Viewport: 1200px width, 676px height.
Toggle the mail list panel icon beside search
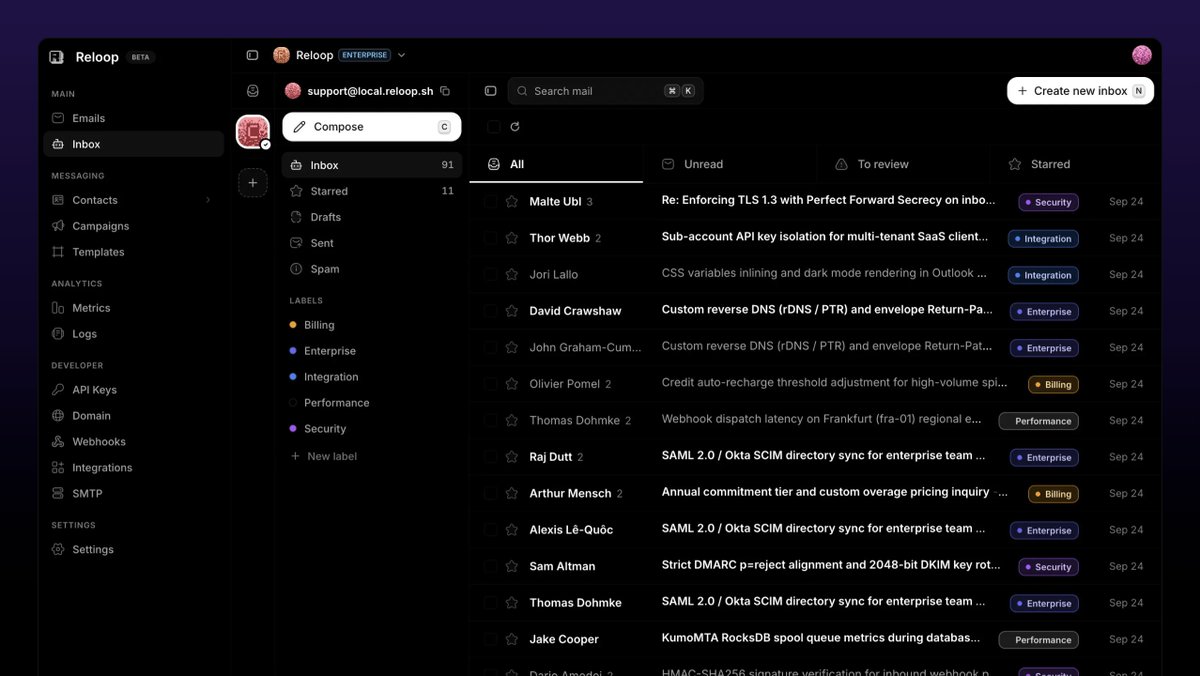(490, 91)
